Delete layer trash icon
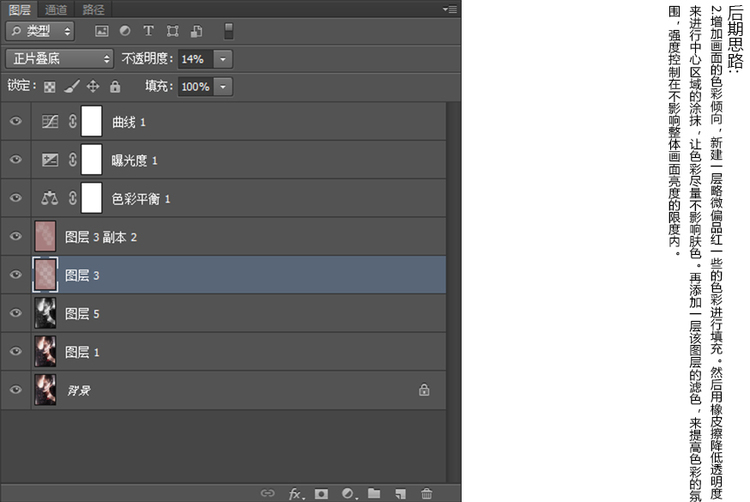The image size is (750, 502). (426, 493)
